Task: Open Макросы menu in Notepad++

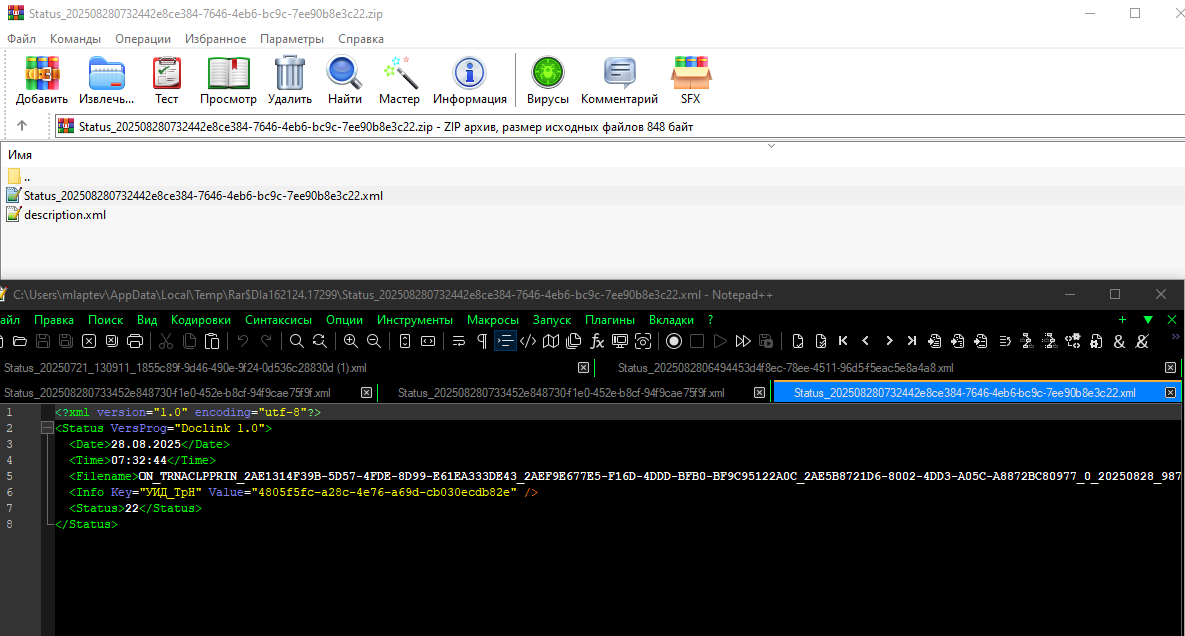Action: pos(493,320)
